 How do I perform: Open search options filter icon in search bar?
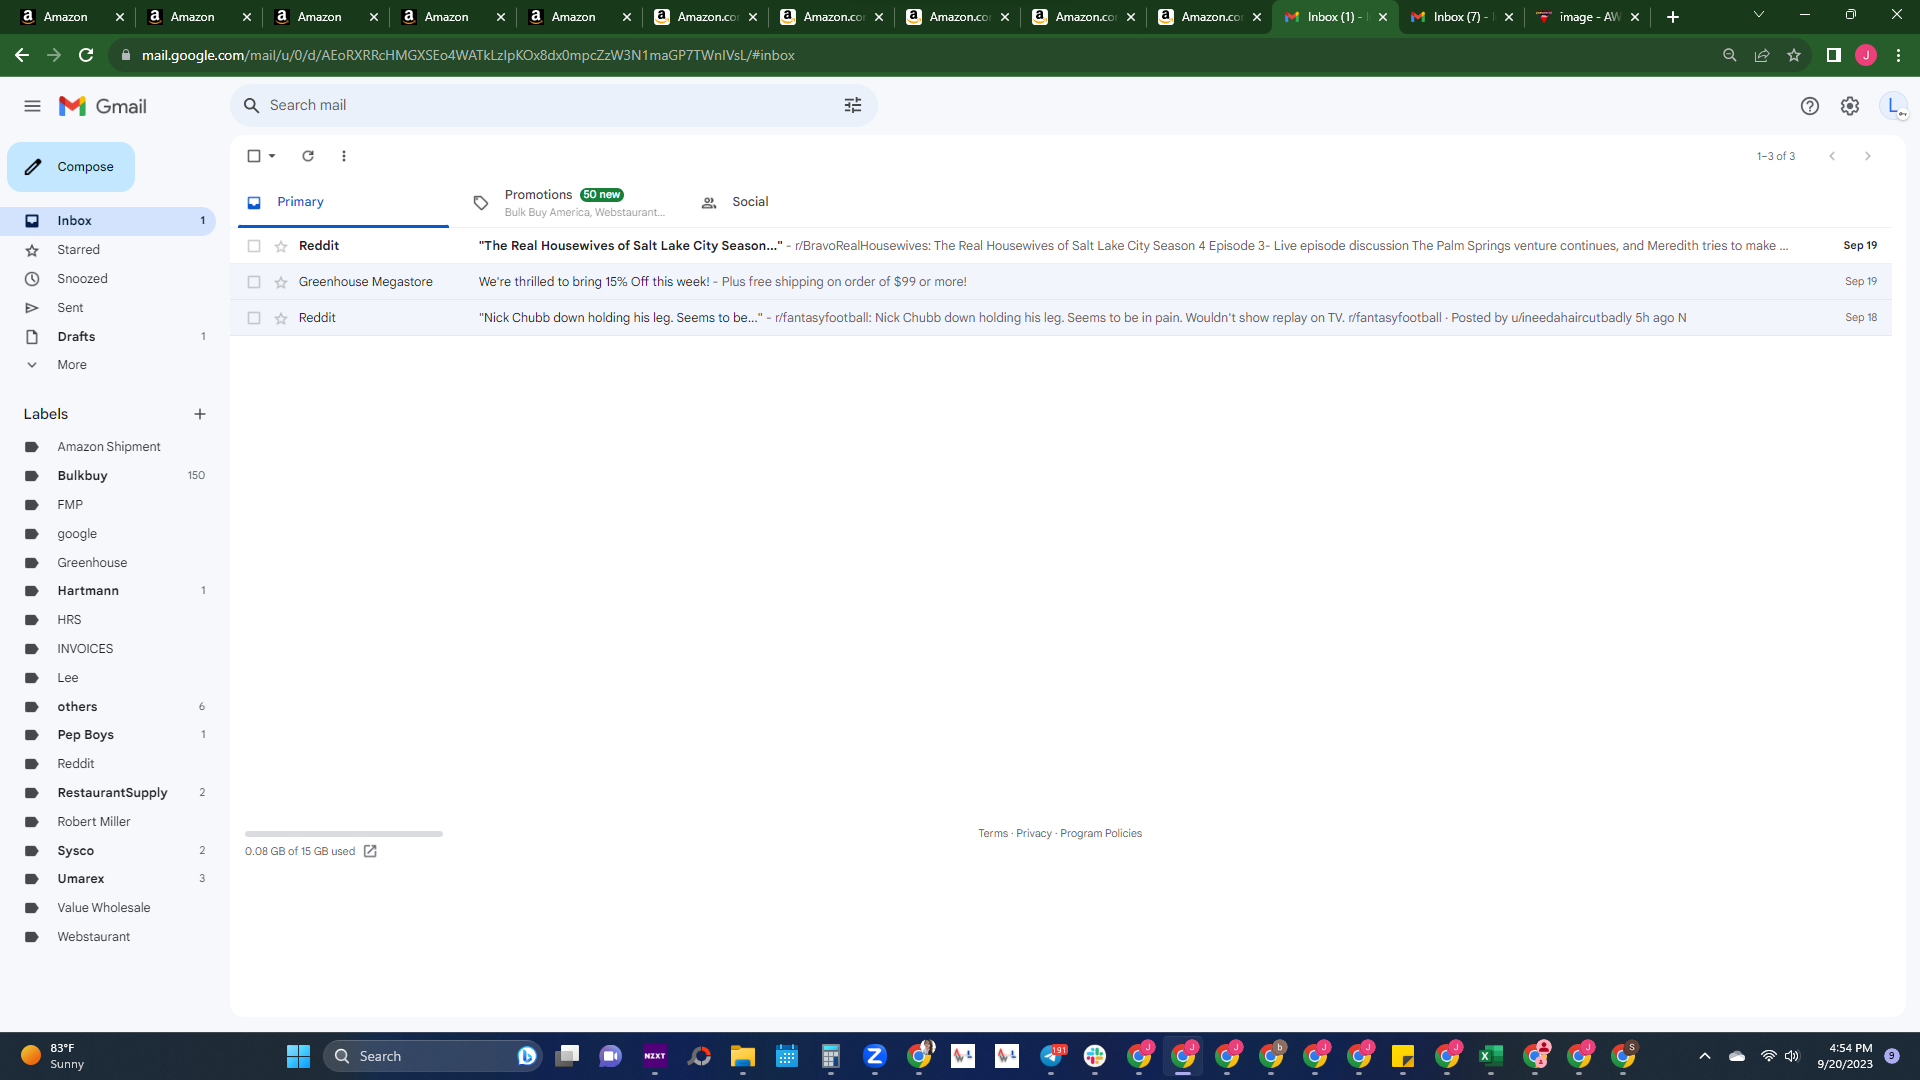(853, 105)
